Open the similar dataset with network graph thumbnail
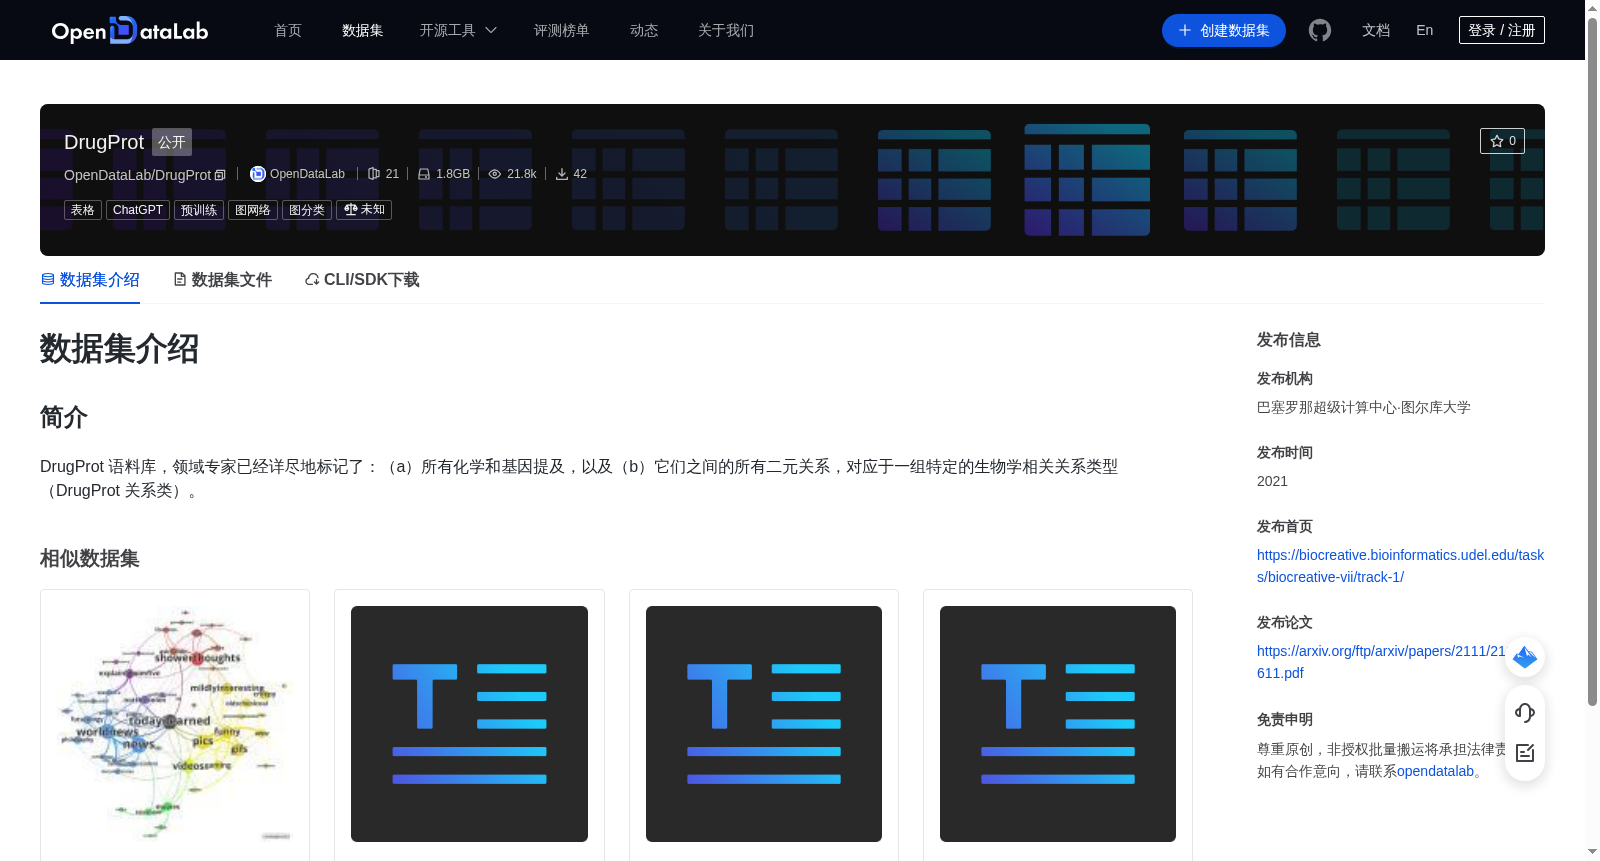Screen dimensions: 1600x861 pos(175,724)
